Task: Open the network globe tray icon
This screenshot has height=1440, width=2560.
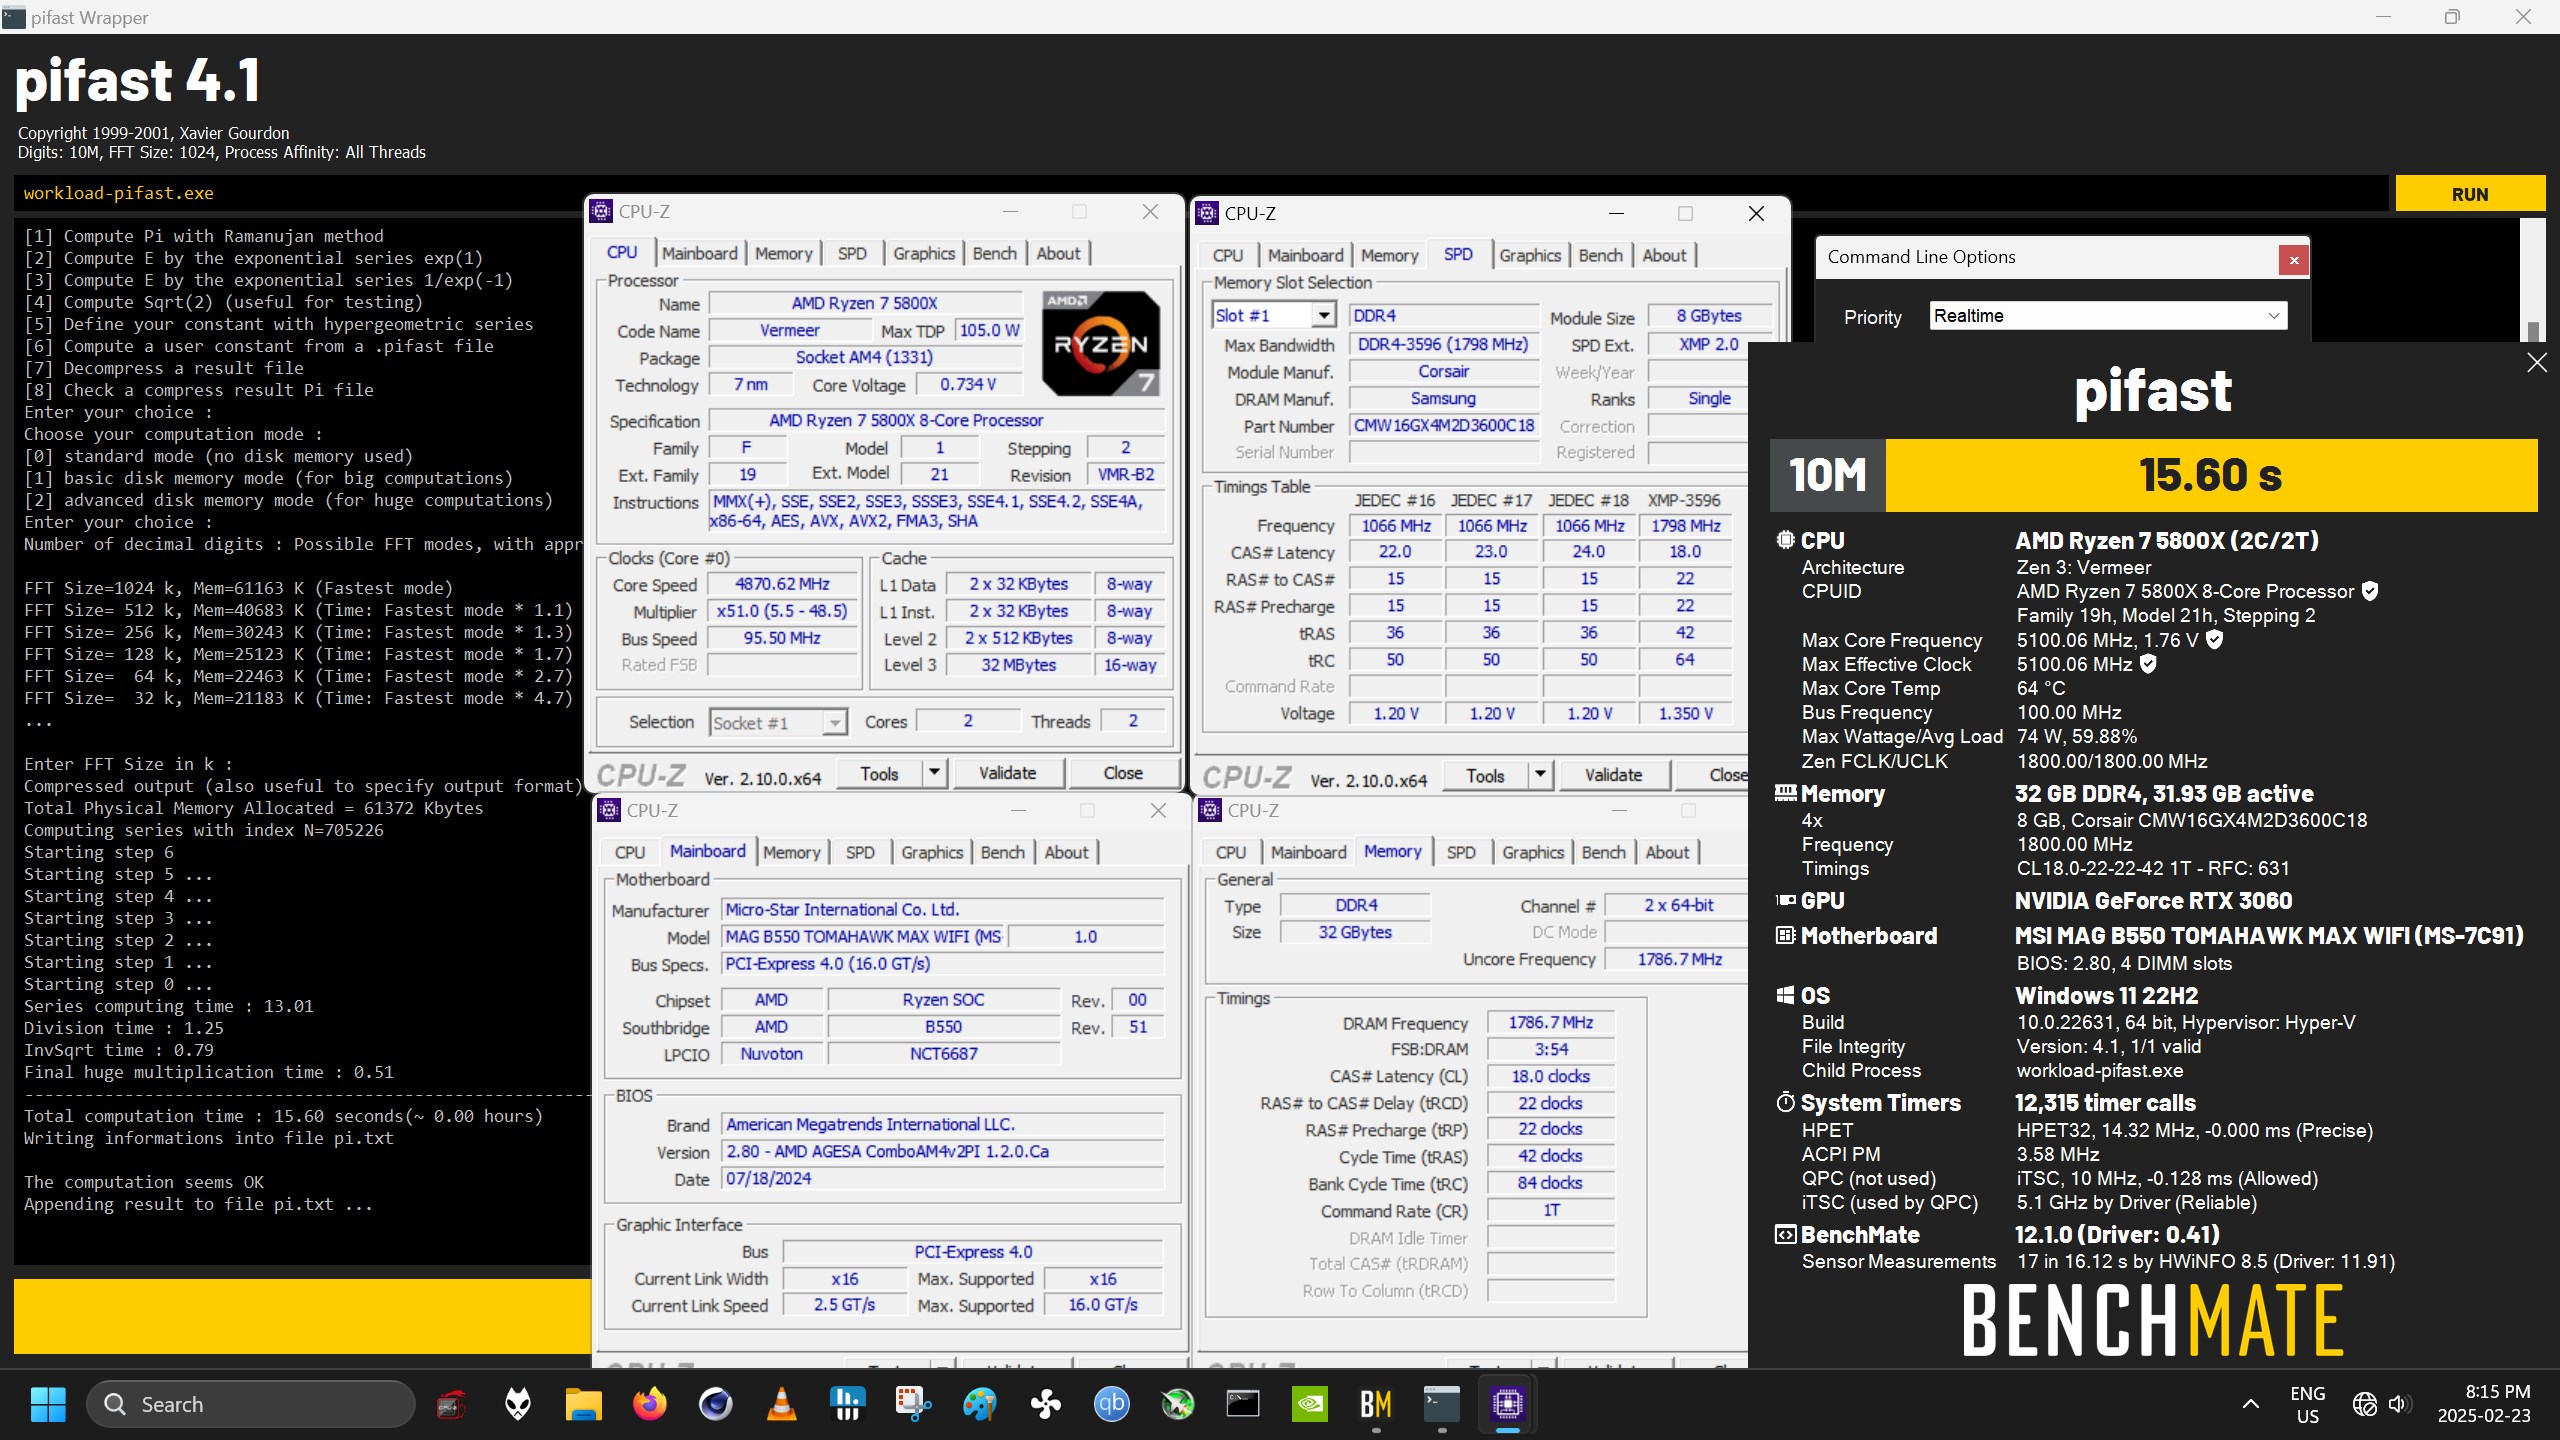Action: point(2364,1404)
